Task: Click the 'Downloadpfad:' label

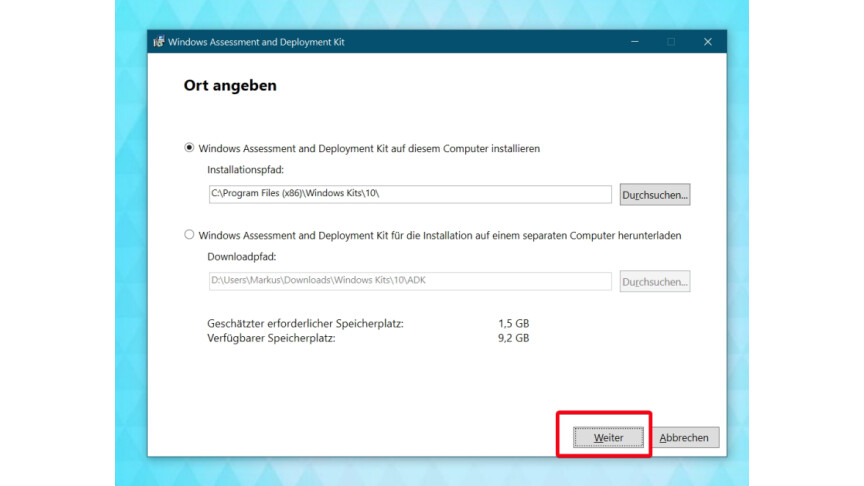Action: (x=242, y=257)
